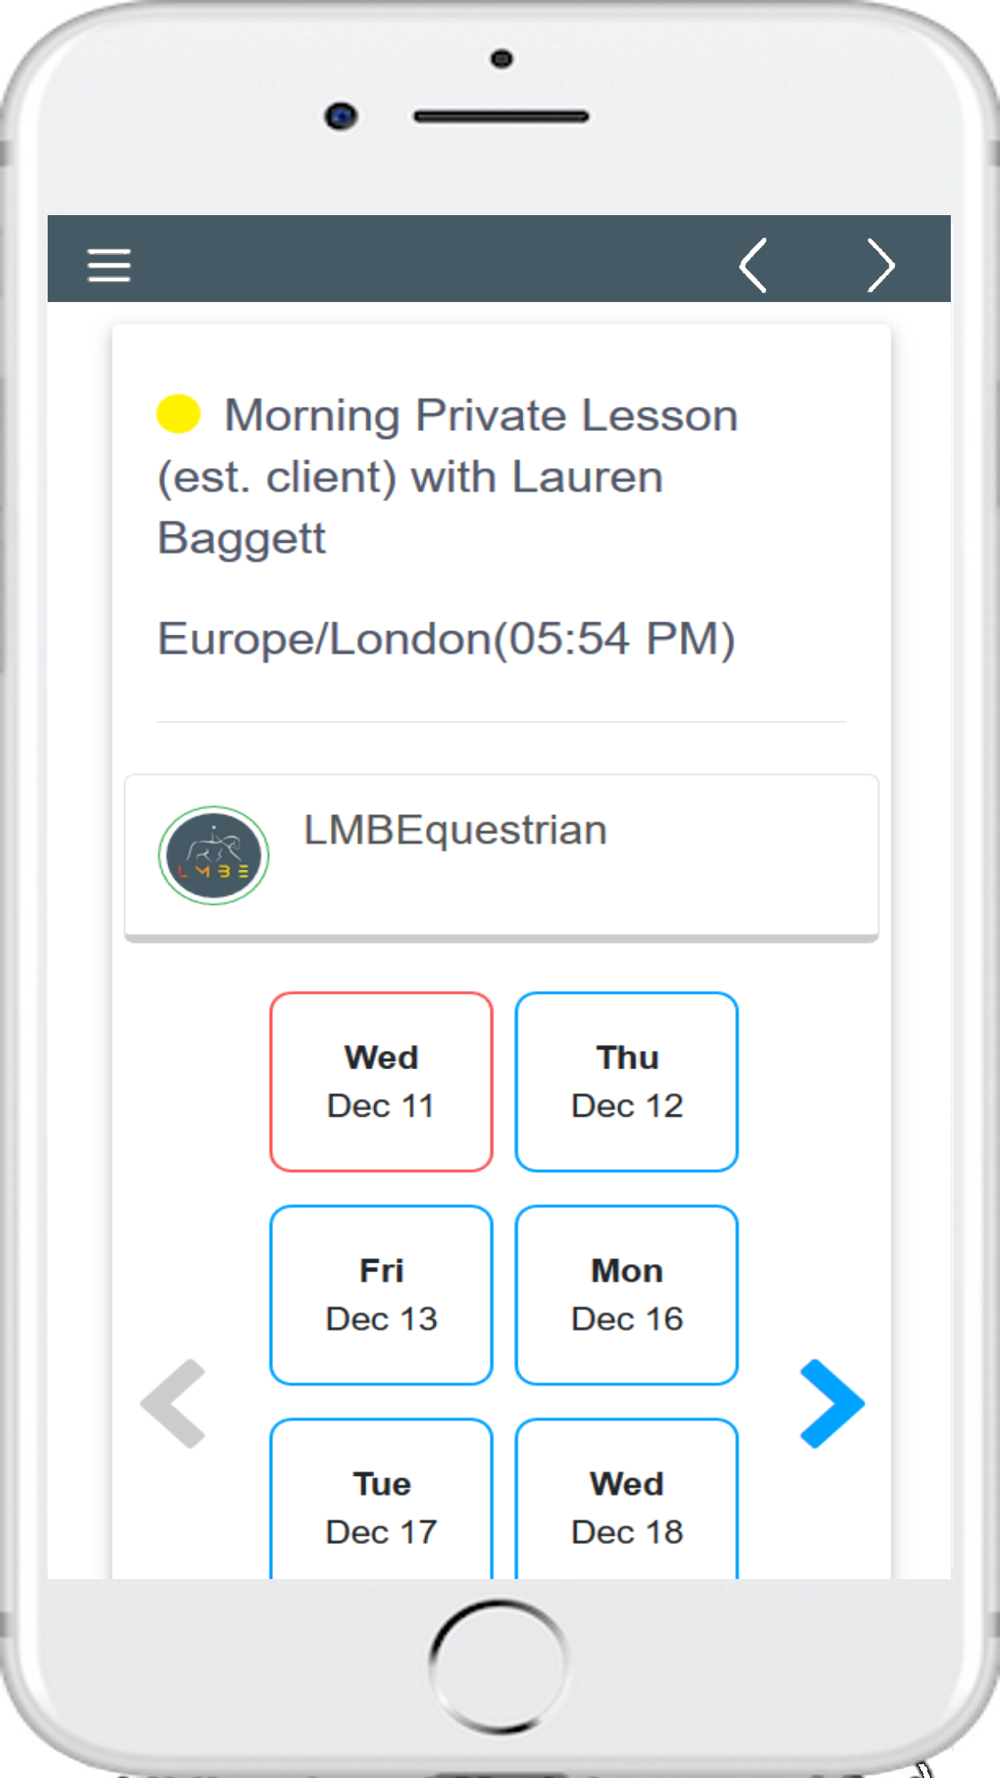Select Wed Dec 11 date
Viewport: 1000px width, 1778px height.
(x=381, y=1081)
